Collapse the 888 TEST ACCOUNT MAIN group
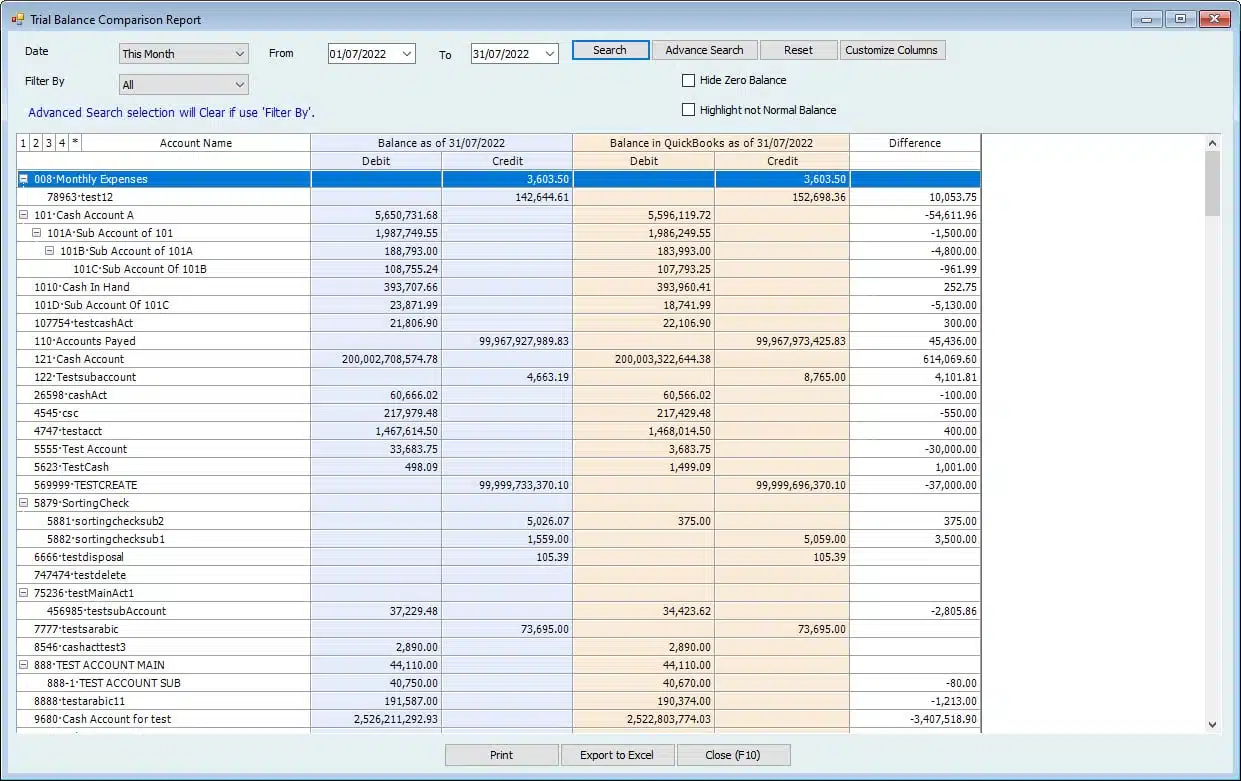 click(x=24, y=665)
